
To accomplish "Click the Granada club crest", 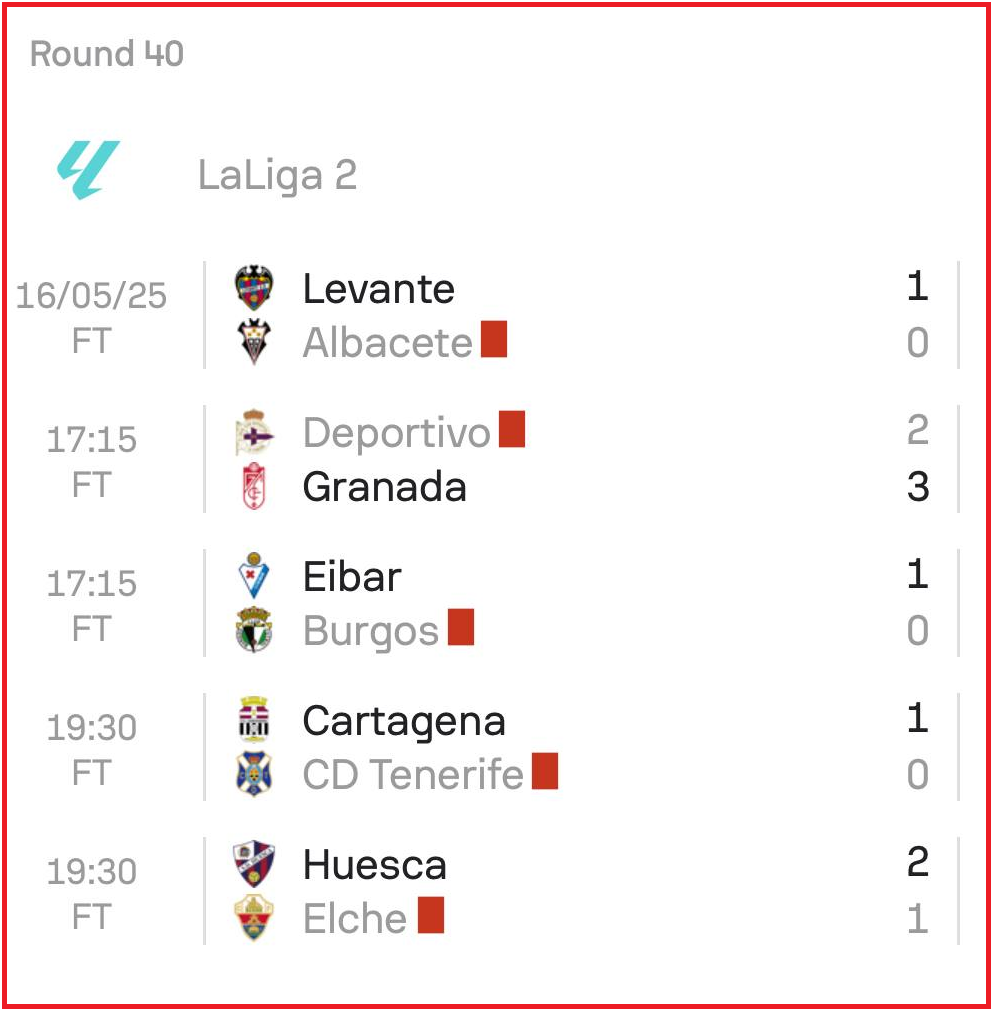I will point(254,486).
